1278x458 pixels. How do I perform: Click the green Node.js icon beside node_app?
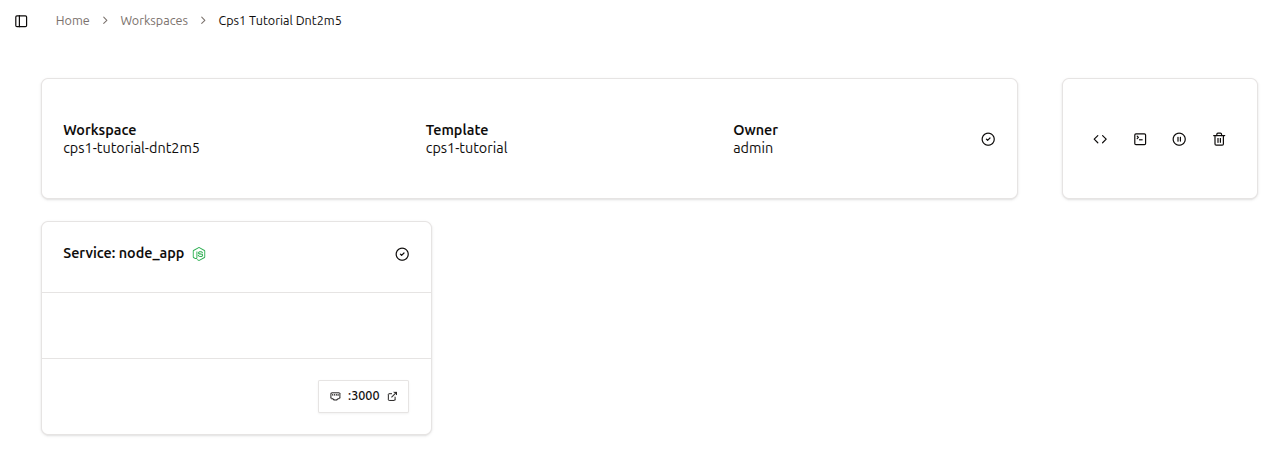(199, 254)
